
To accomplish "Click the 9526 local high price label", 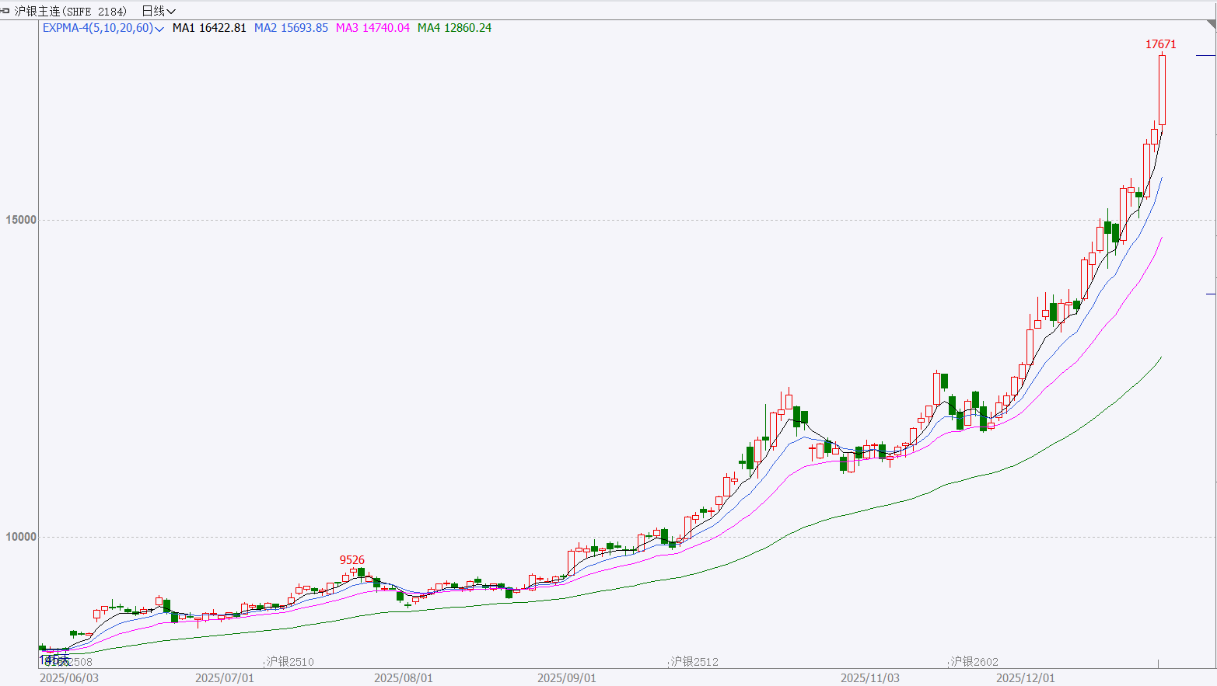I will 352,560.
